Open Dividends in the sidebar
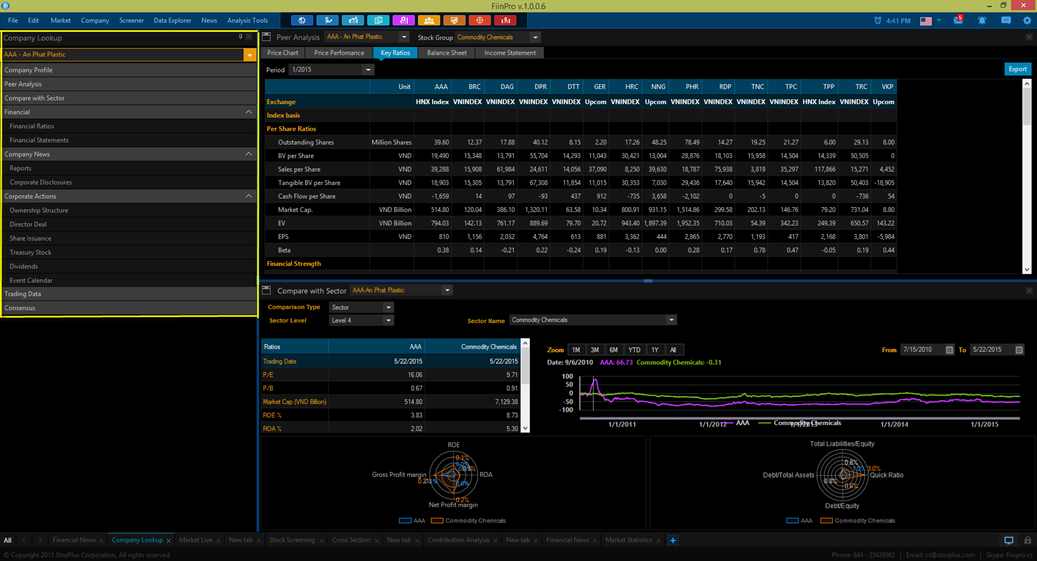 pos(23,266)
